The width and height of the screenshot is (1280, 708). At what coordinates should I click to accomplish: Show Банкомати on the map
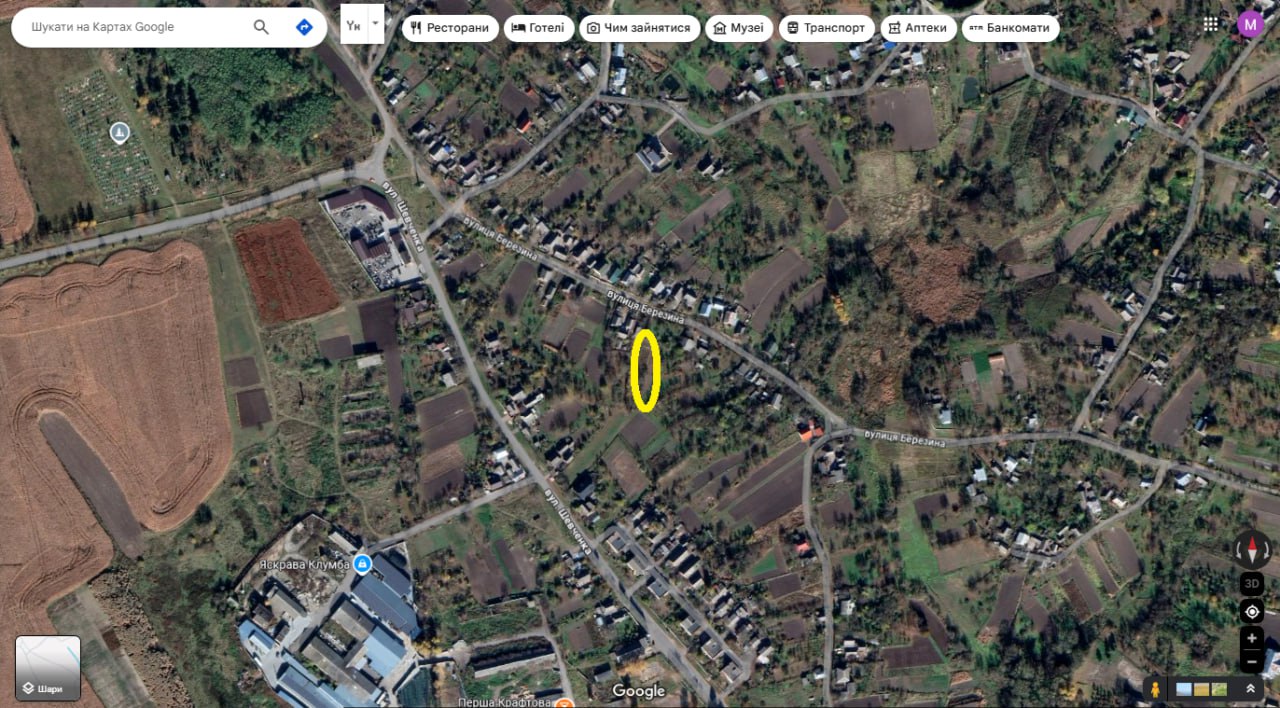tap(1010, 28)
